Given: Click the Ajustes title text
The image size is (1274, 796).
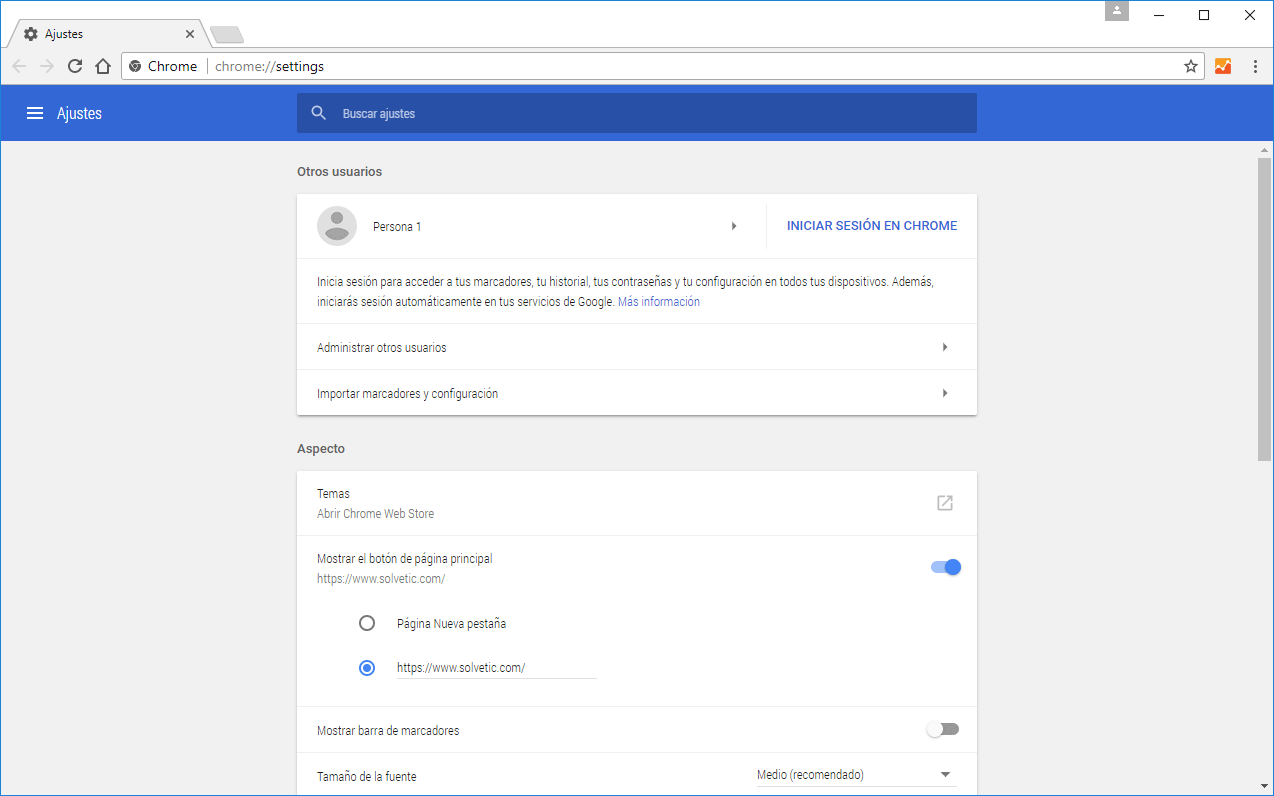Looking at the screenshot, I should click(x=80, y=113).
